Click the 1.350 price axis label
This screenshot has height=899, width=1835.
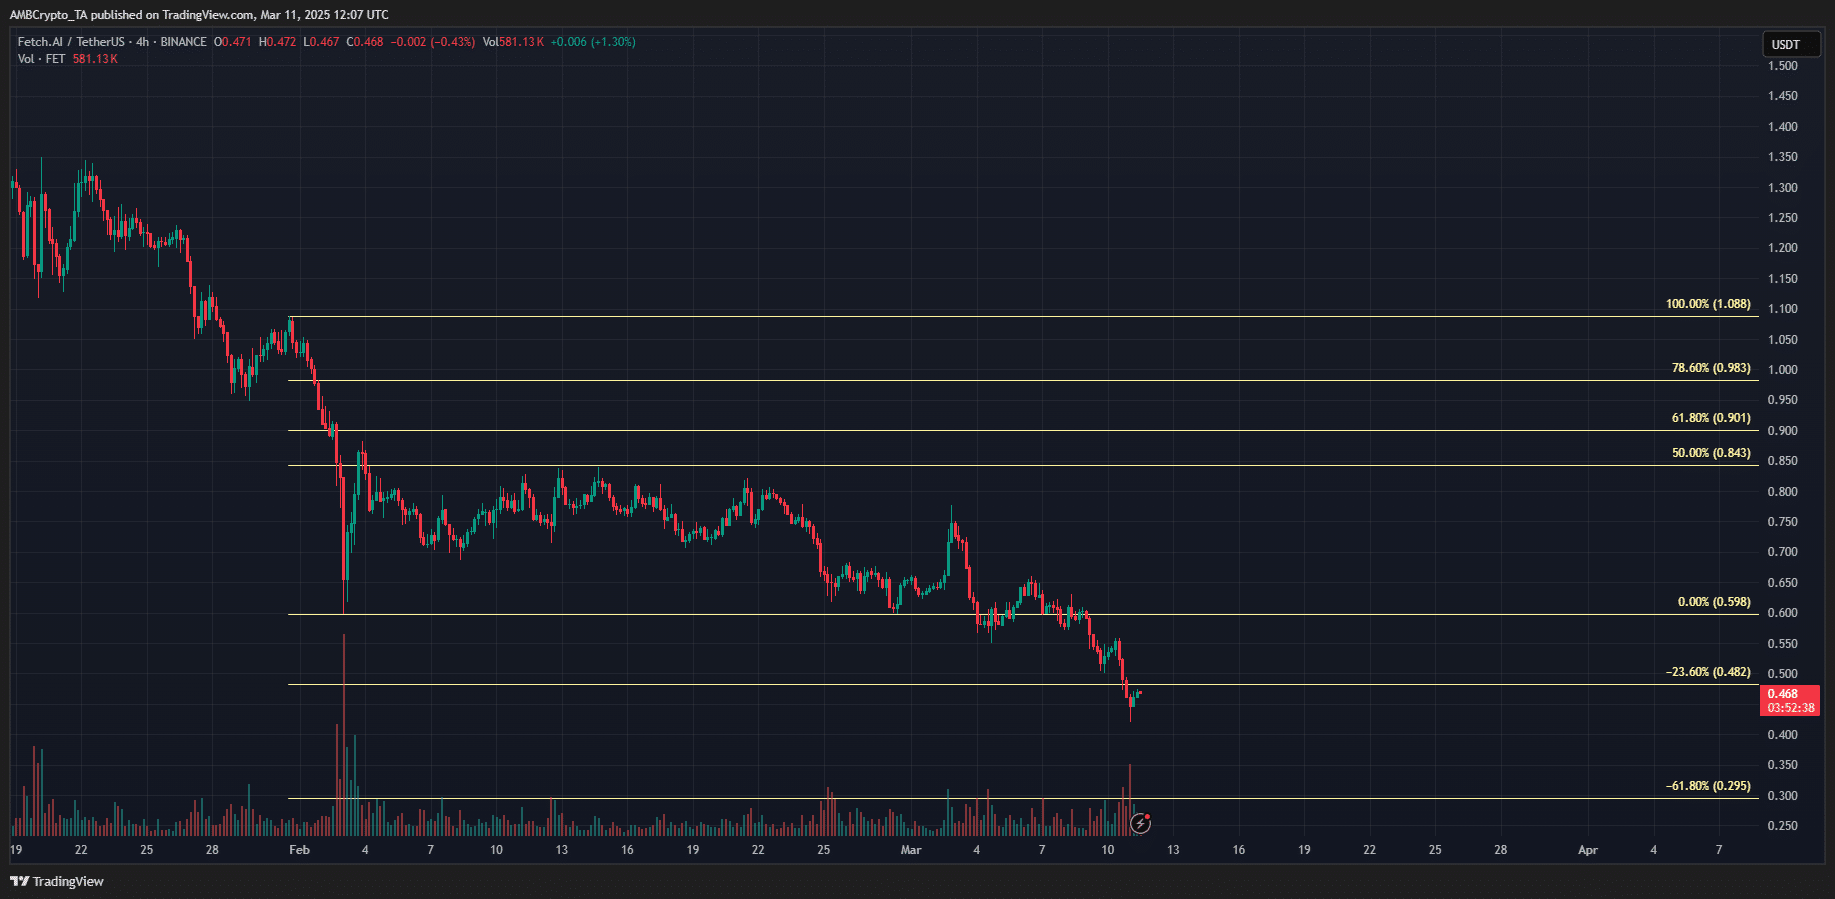click(x=1782, y=157)
